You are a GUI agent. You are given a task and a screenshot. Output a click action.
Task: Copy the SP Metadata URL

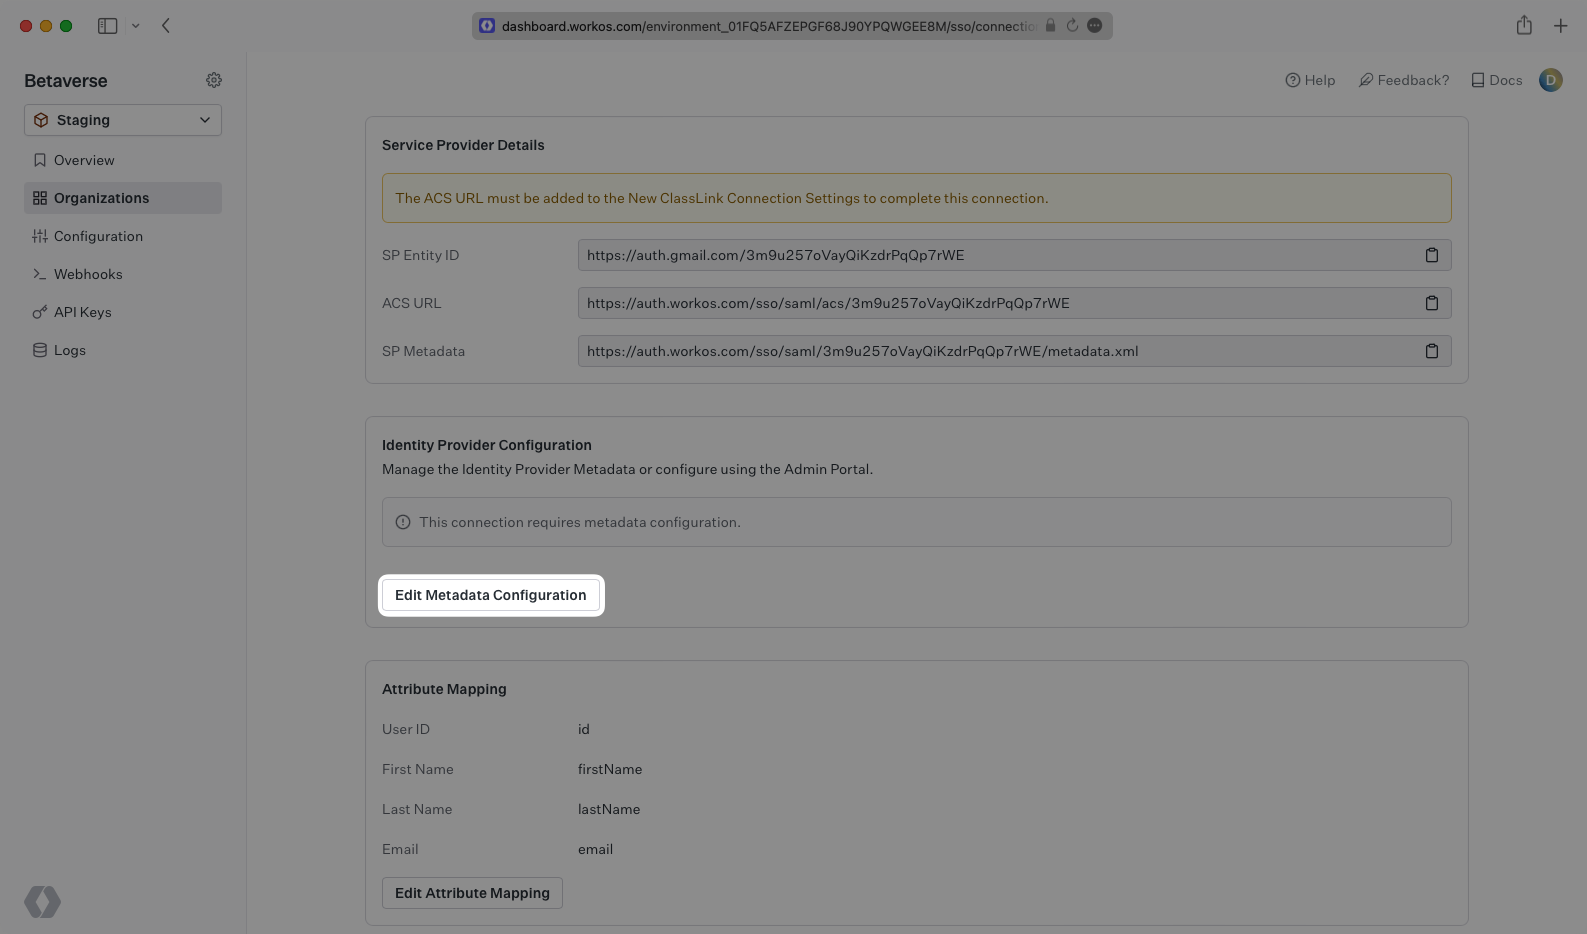point(1431,351)
